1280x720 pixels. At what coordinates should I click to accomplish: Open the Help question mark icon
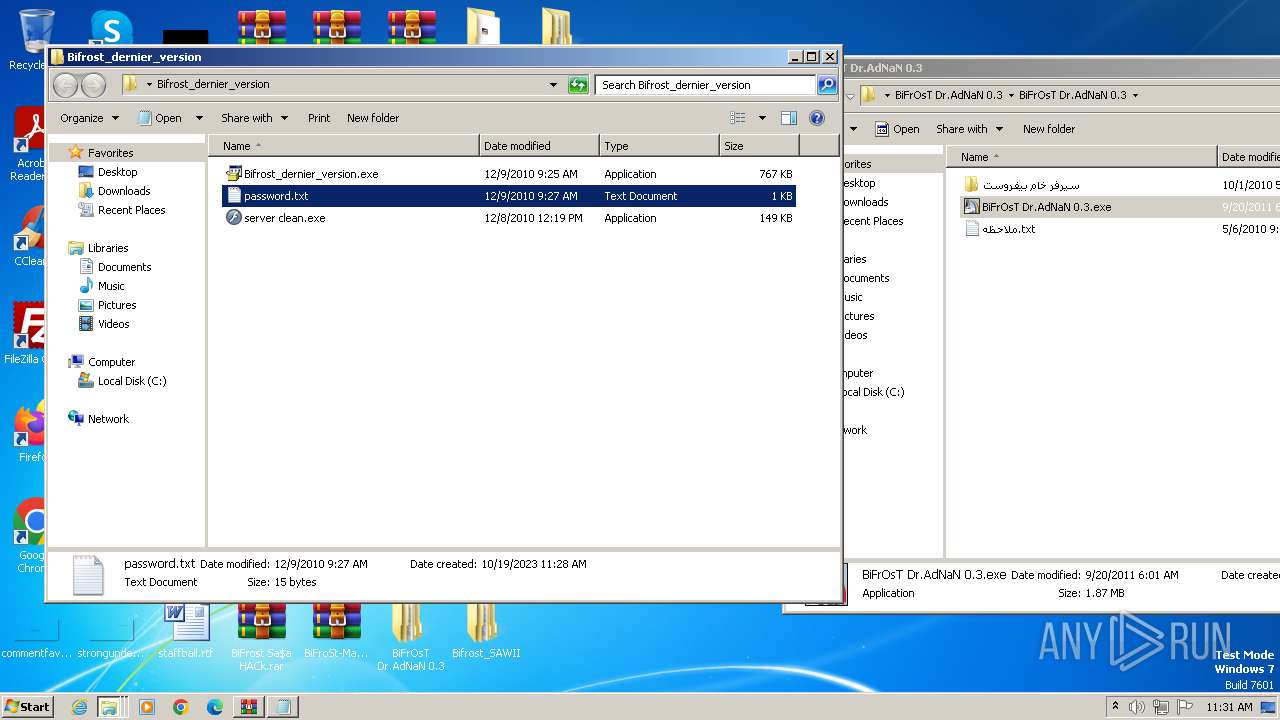click(x=817, y=118)
